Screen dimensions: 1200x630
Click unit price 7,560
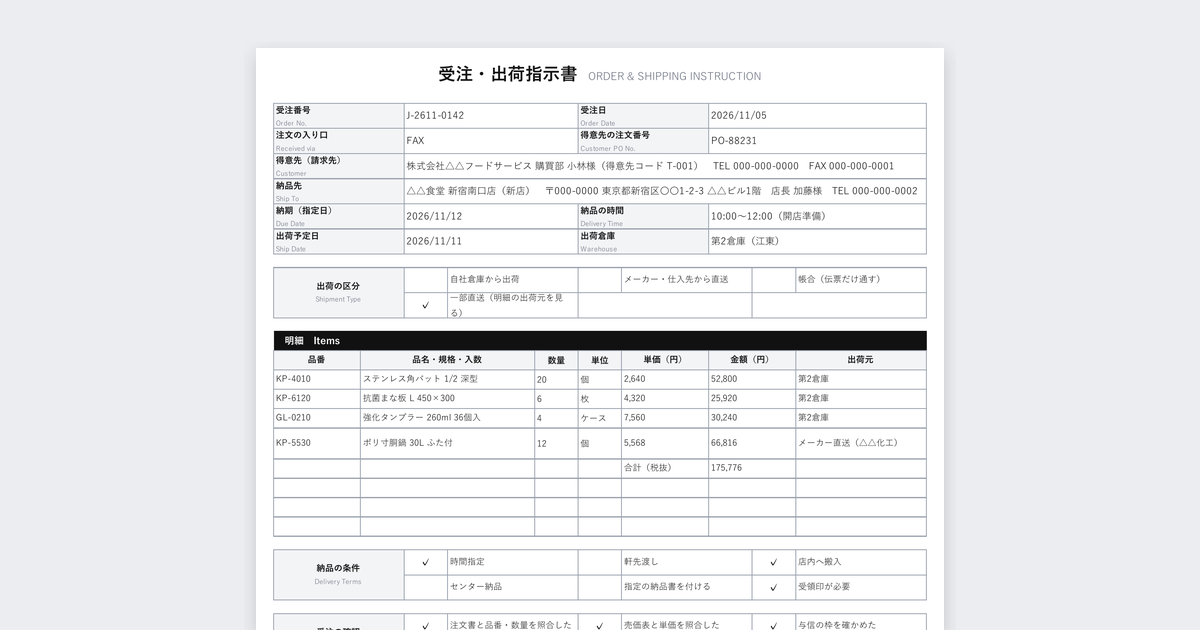pos(635,418)
